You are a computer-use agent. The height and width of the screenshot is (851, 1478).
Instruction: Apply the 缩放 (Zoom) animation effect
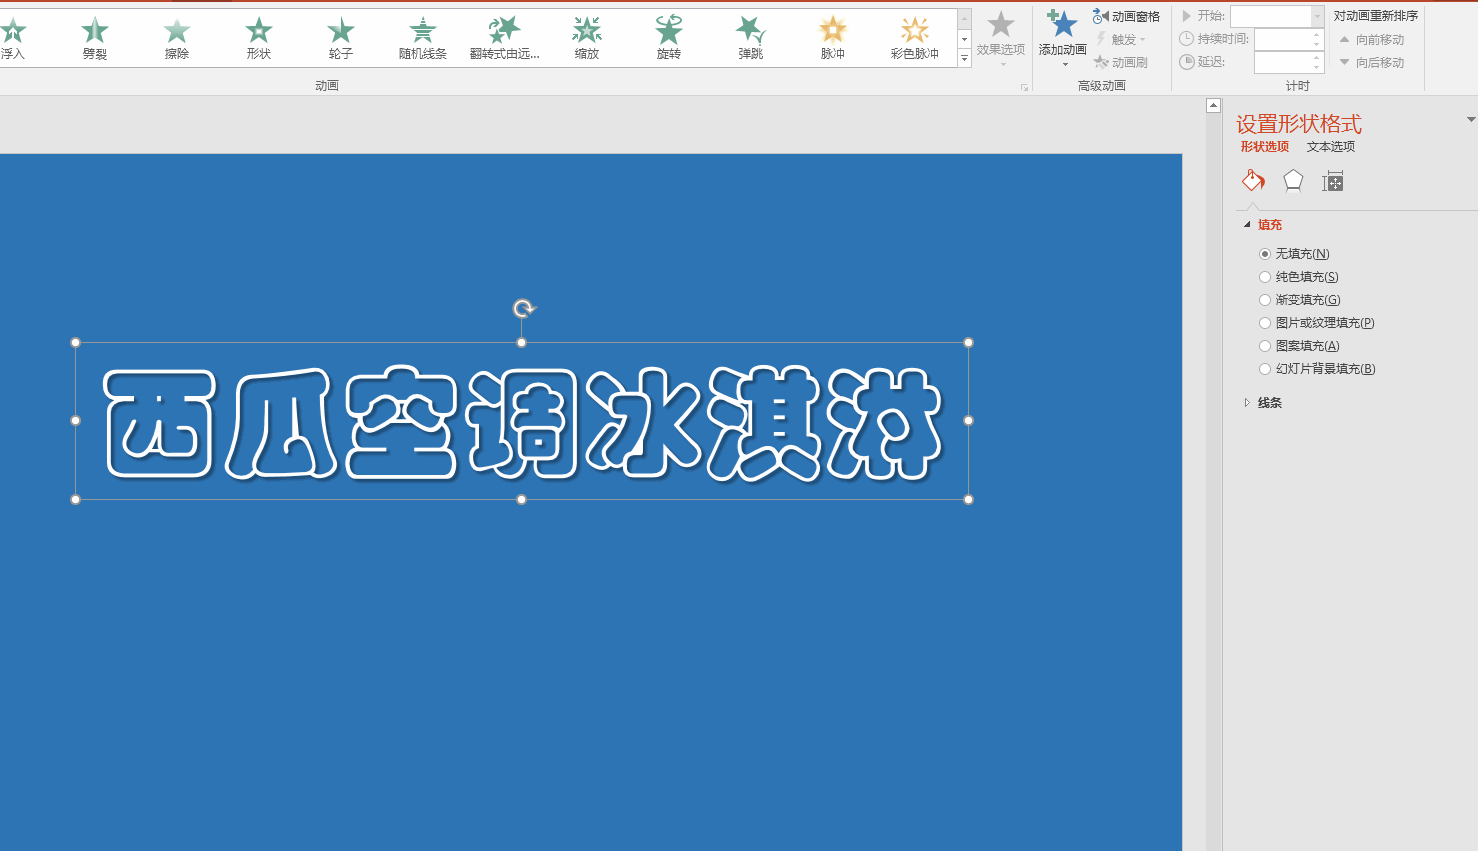(587, 39)
